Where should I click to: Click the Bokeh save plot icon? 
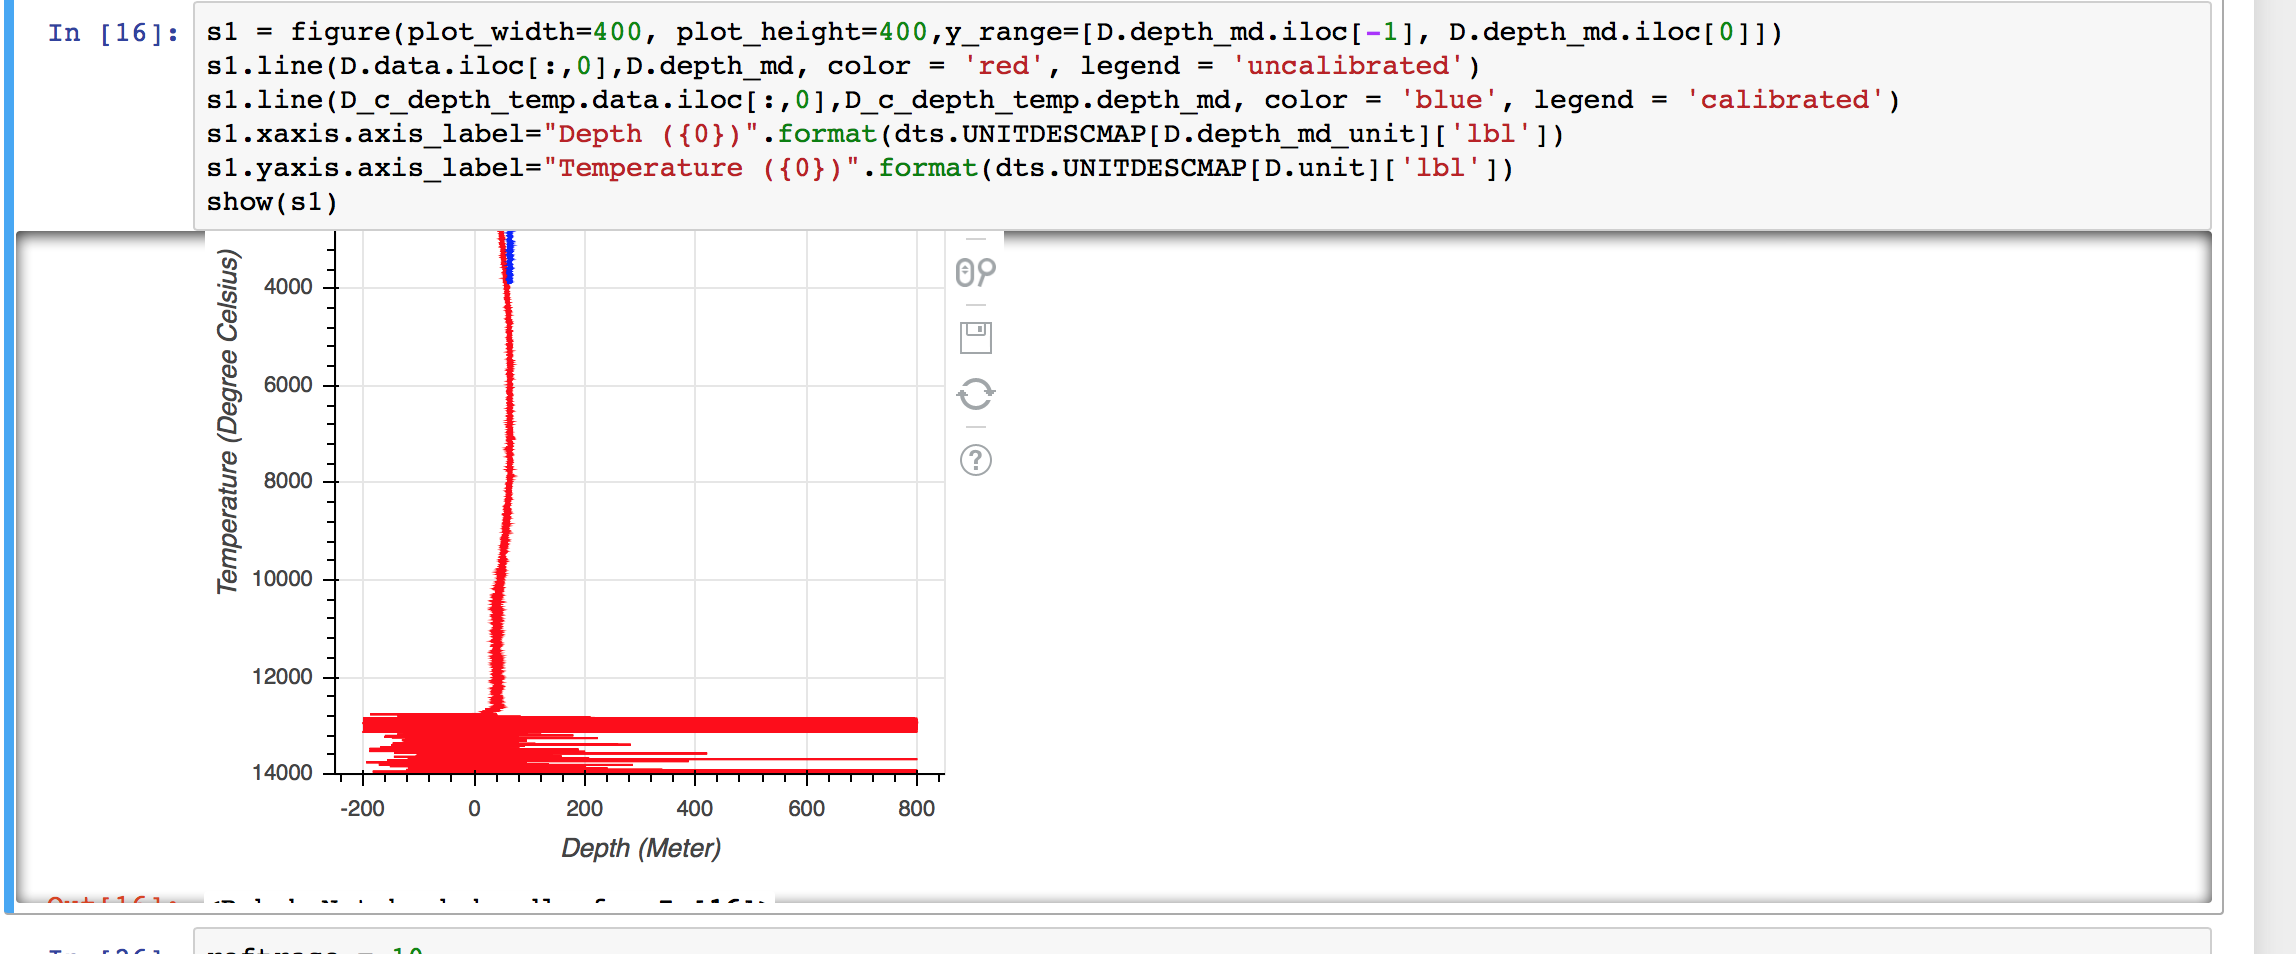tap(976, 338)
